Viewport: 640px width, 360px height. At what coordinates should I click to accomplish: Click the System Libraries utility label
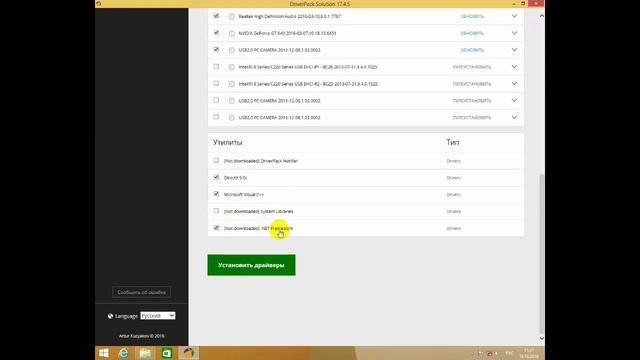tap(258, 211)
